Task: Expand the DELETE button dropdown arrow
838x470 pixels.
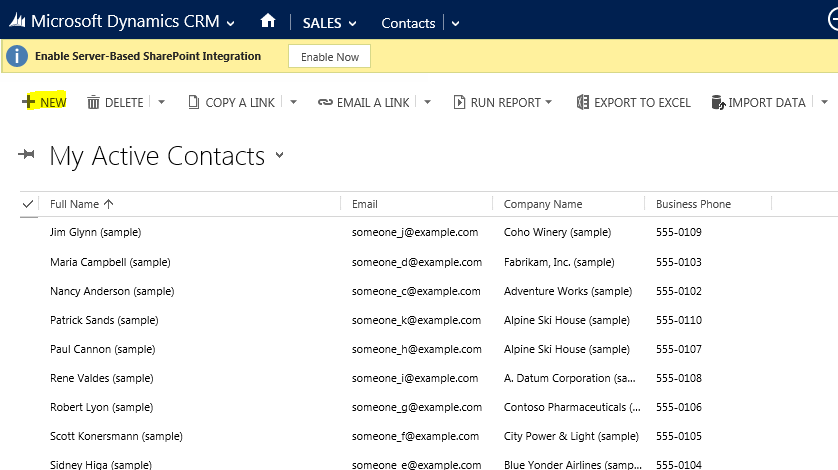Action: coord(161,102)
